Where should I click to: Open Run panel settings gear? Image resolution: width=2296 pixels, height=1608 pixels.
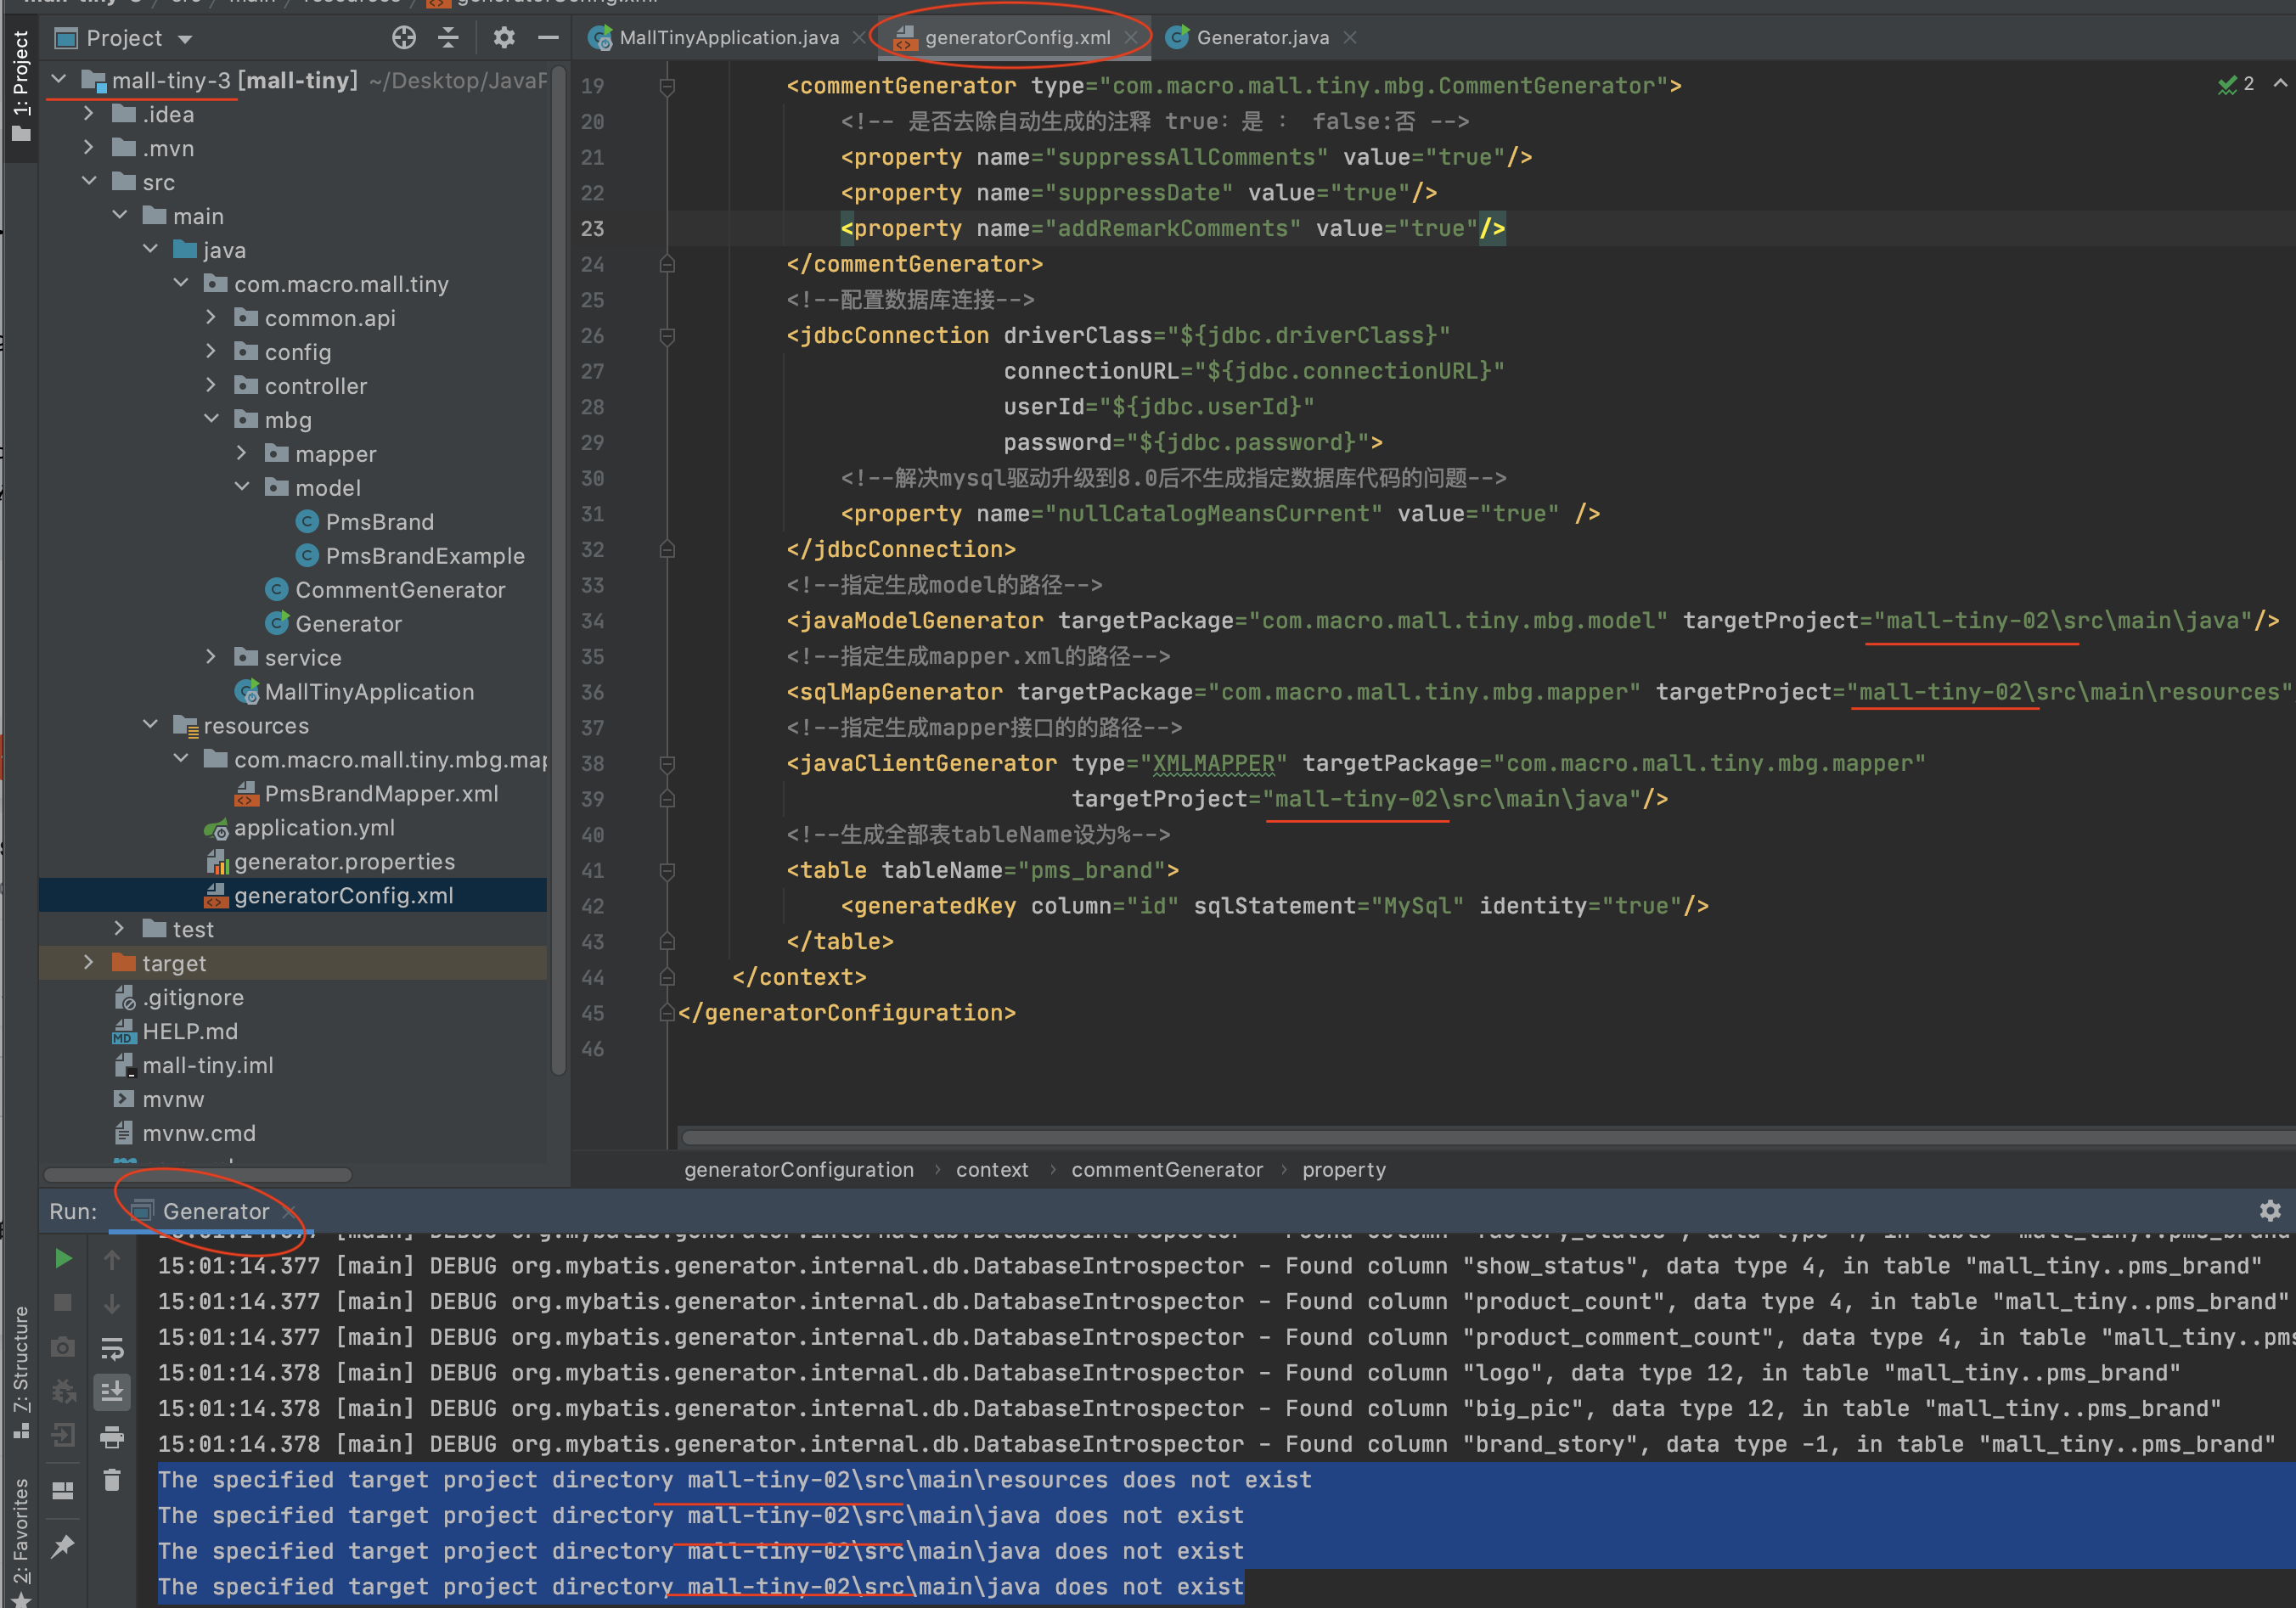point(2270,1211)
